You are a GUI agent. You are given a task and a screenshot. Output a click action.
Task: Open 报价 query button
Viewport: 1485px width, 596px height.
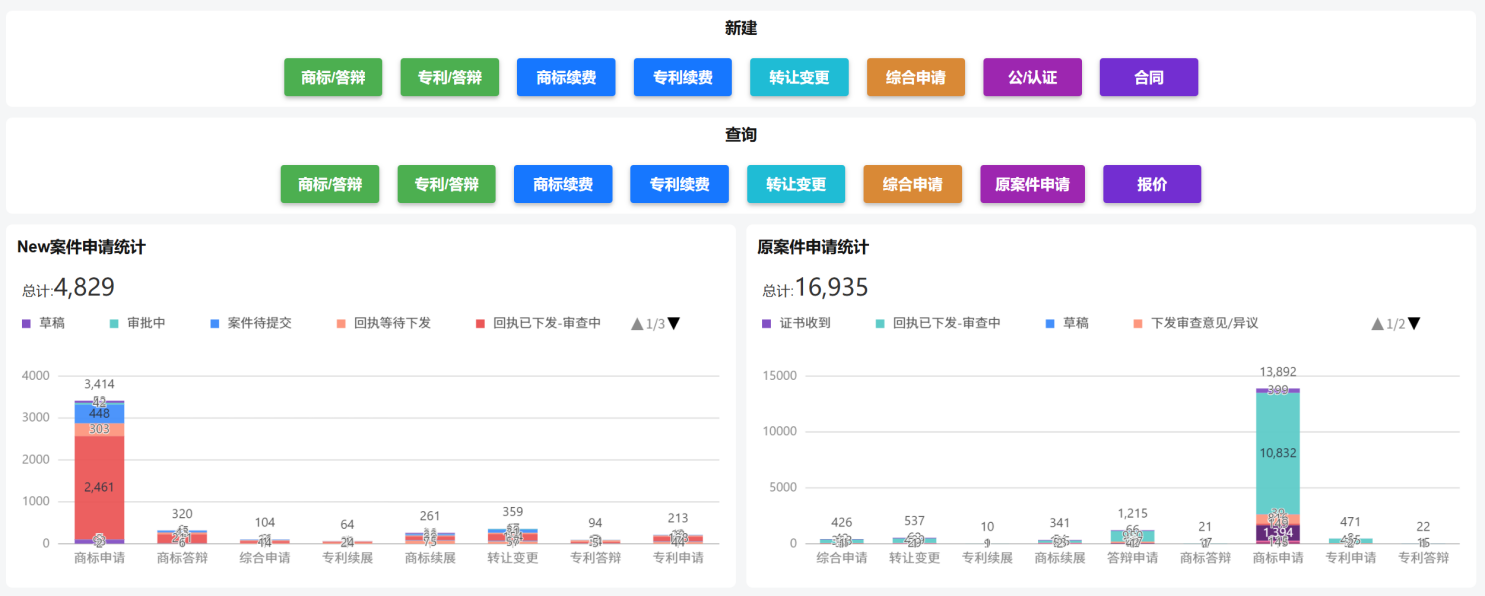click(x=1152, y=184)
